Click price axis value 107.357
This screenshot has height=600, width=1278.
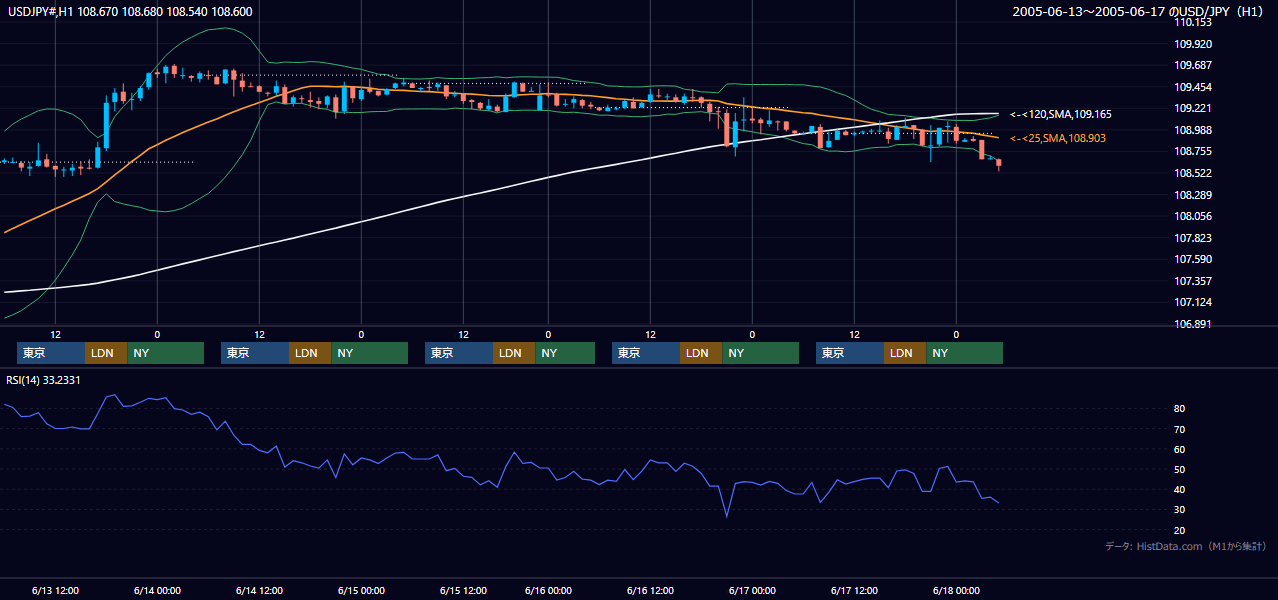(1193, 281)
